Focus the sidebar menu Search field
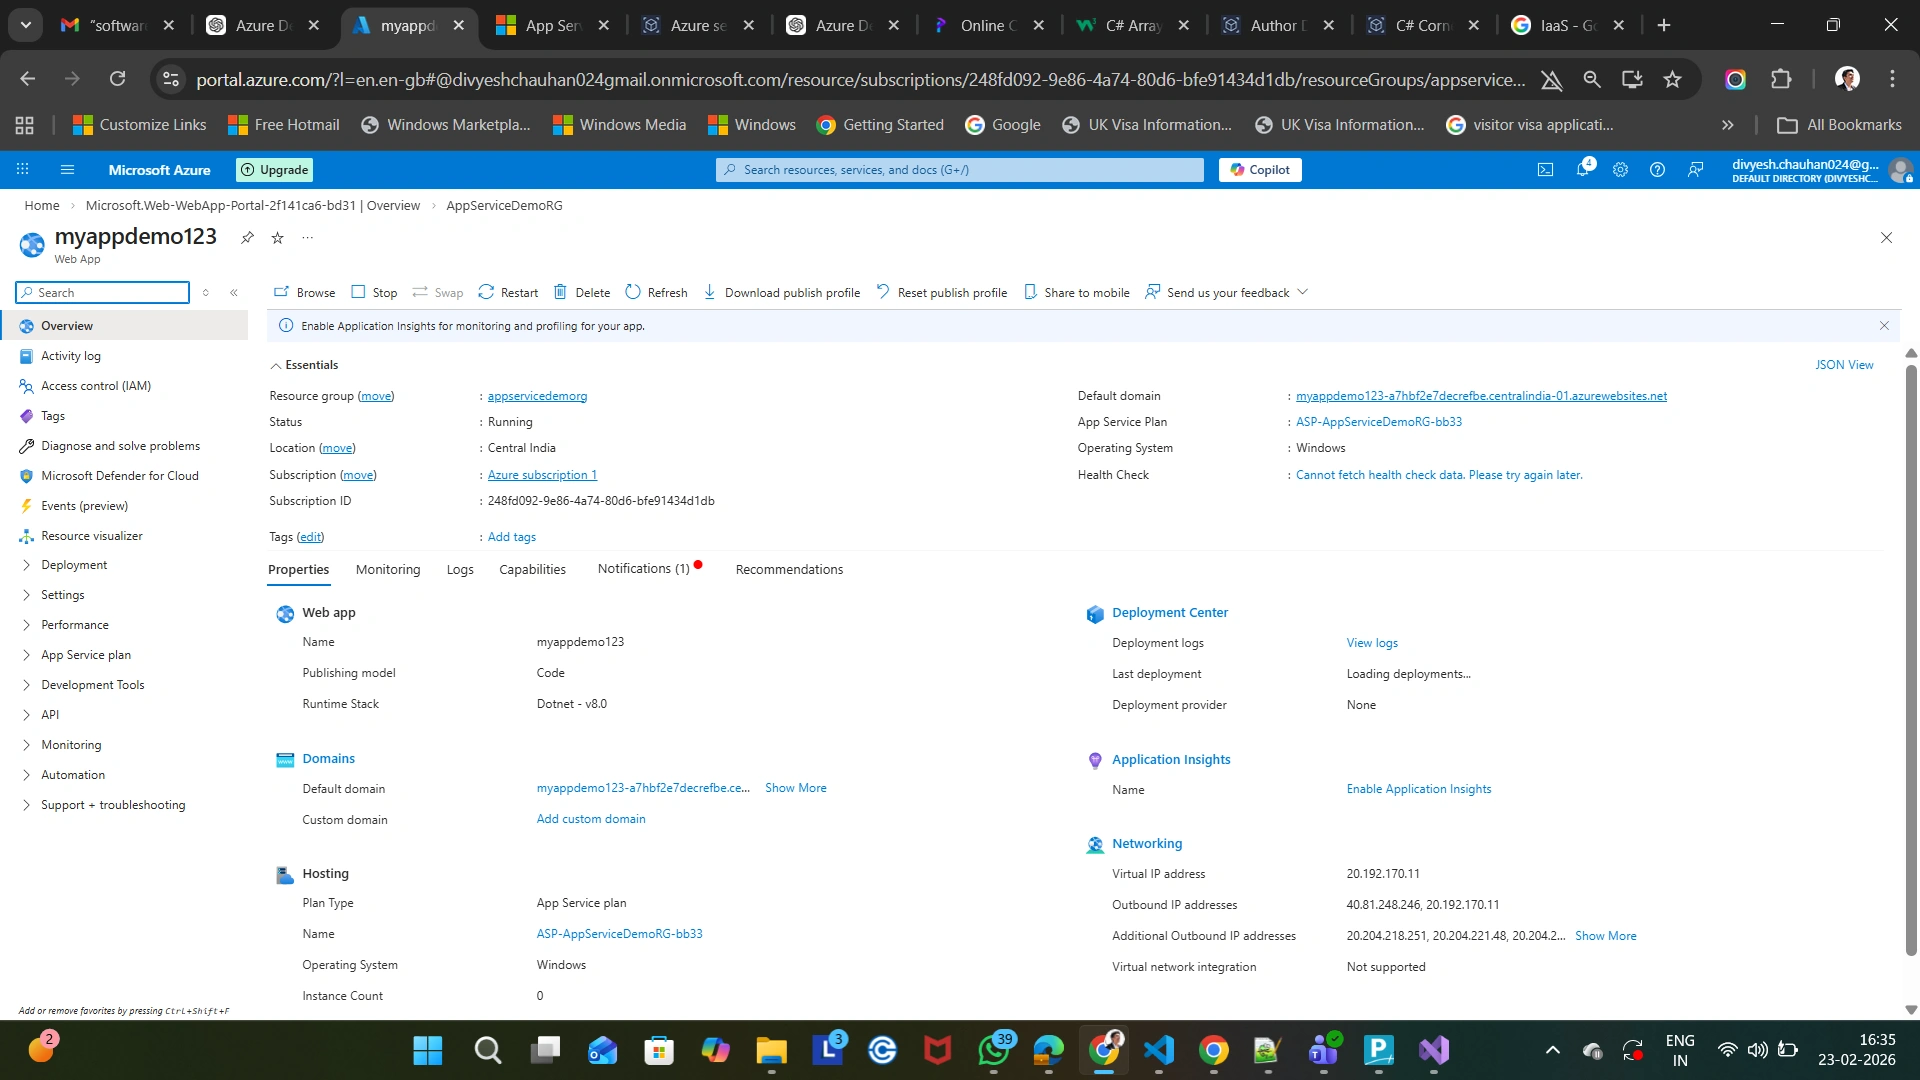 point(103,293)
